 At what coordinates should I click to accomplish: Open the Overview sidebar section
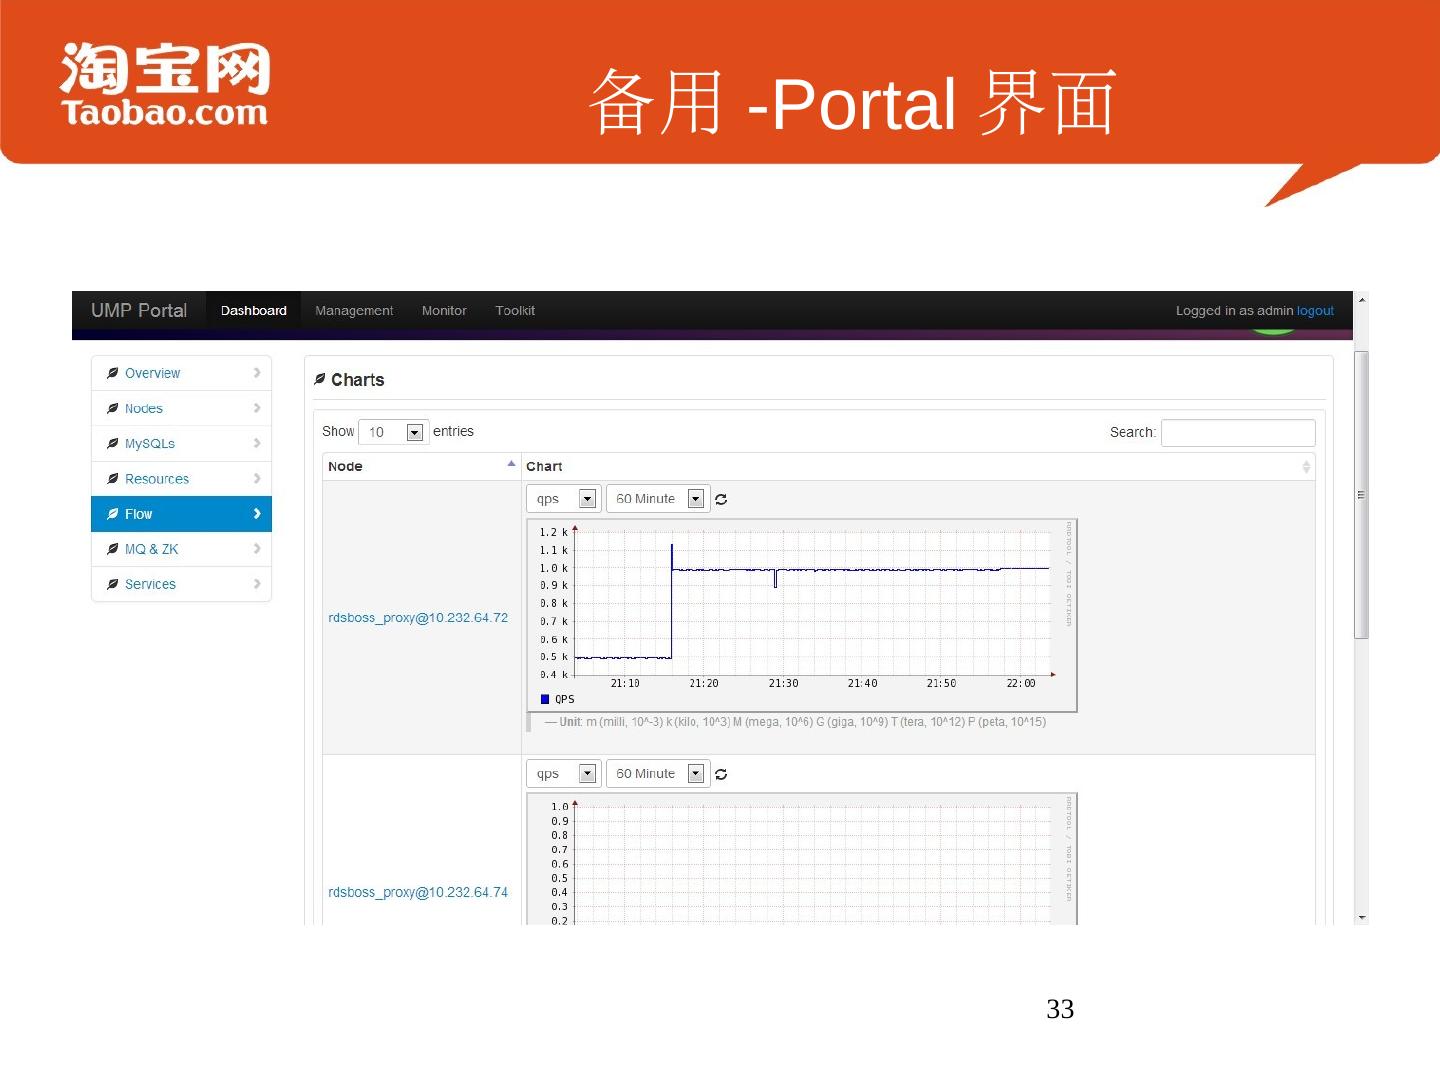coord(181,373)
